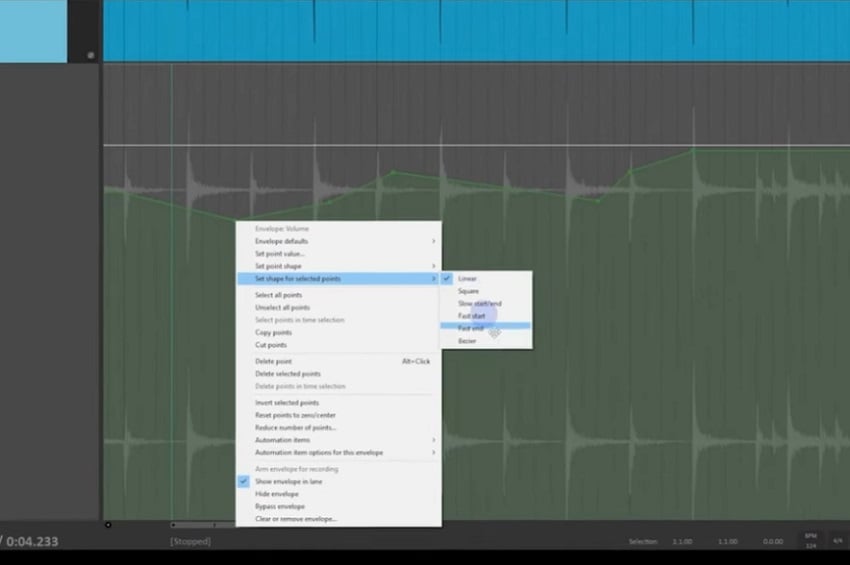Expand the Set point shape submenu
The height and width of the screenshot is (565, 850).
(x=339, y=266)
